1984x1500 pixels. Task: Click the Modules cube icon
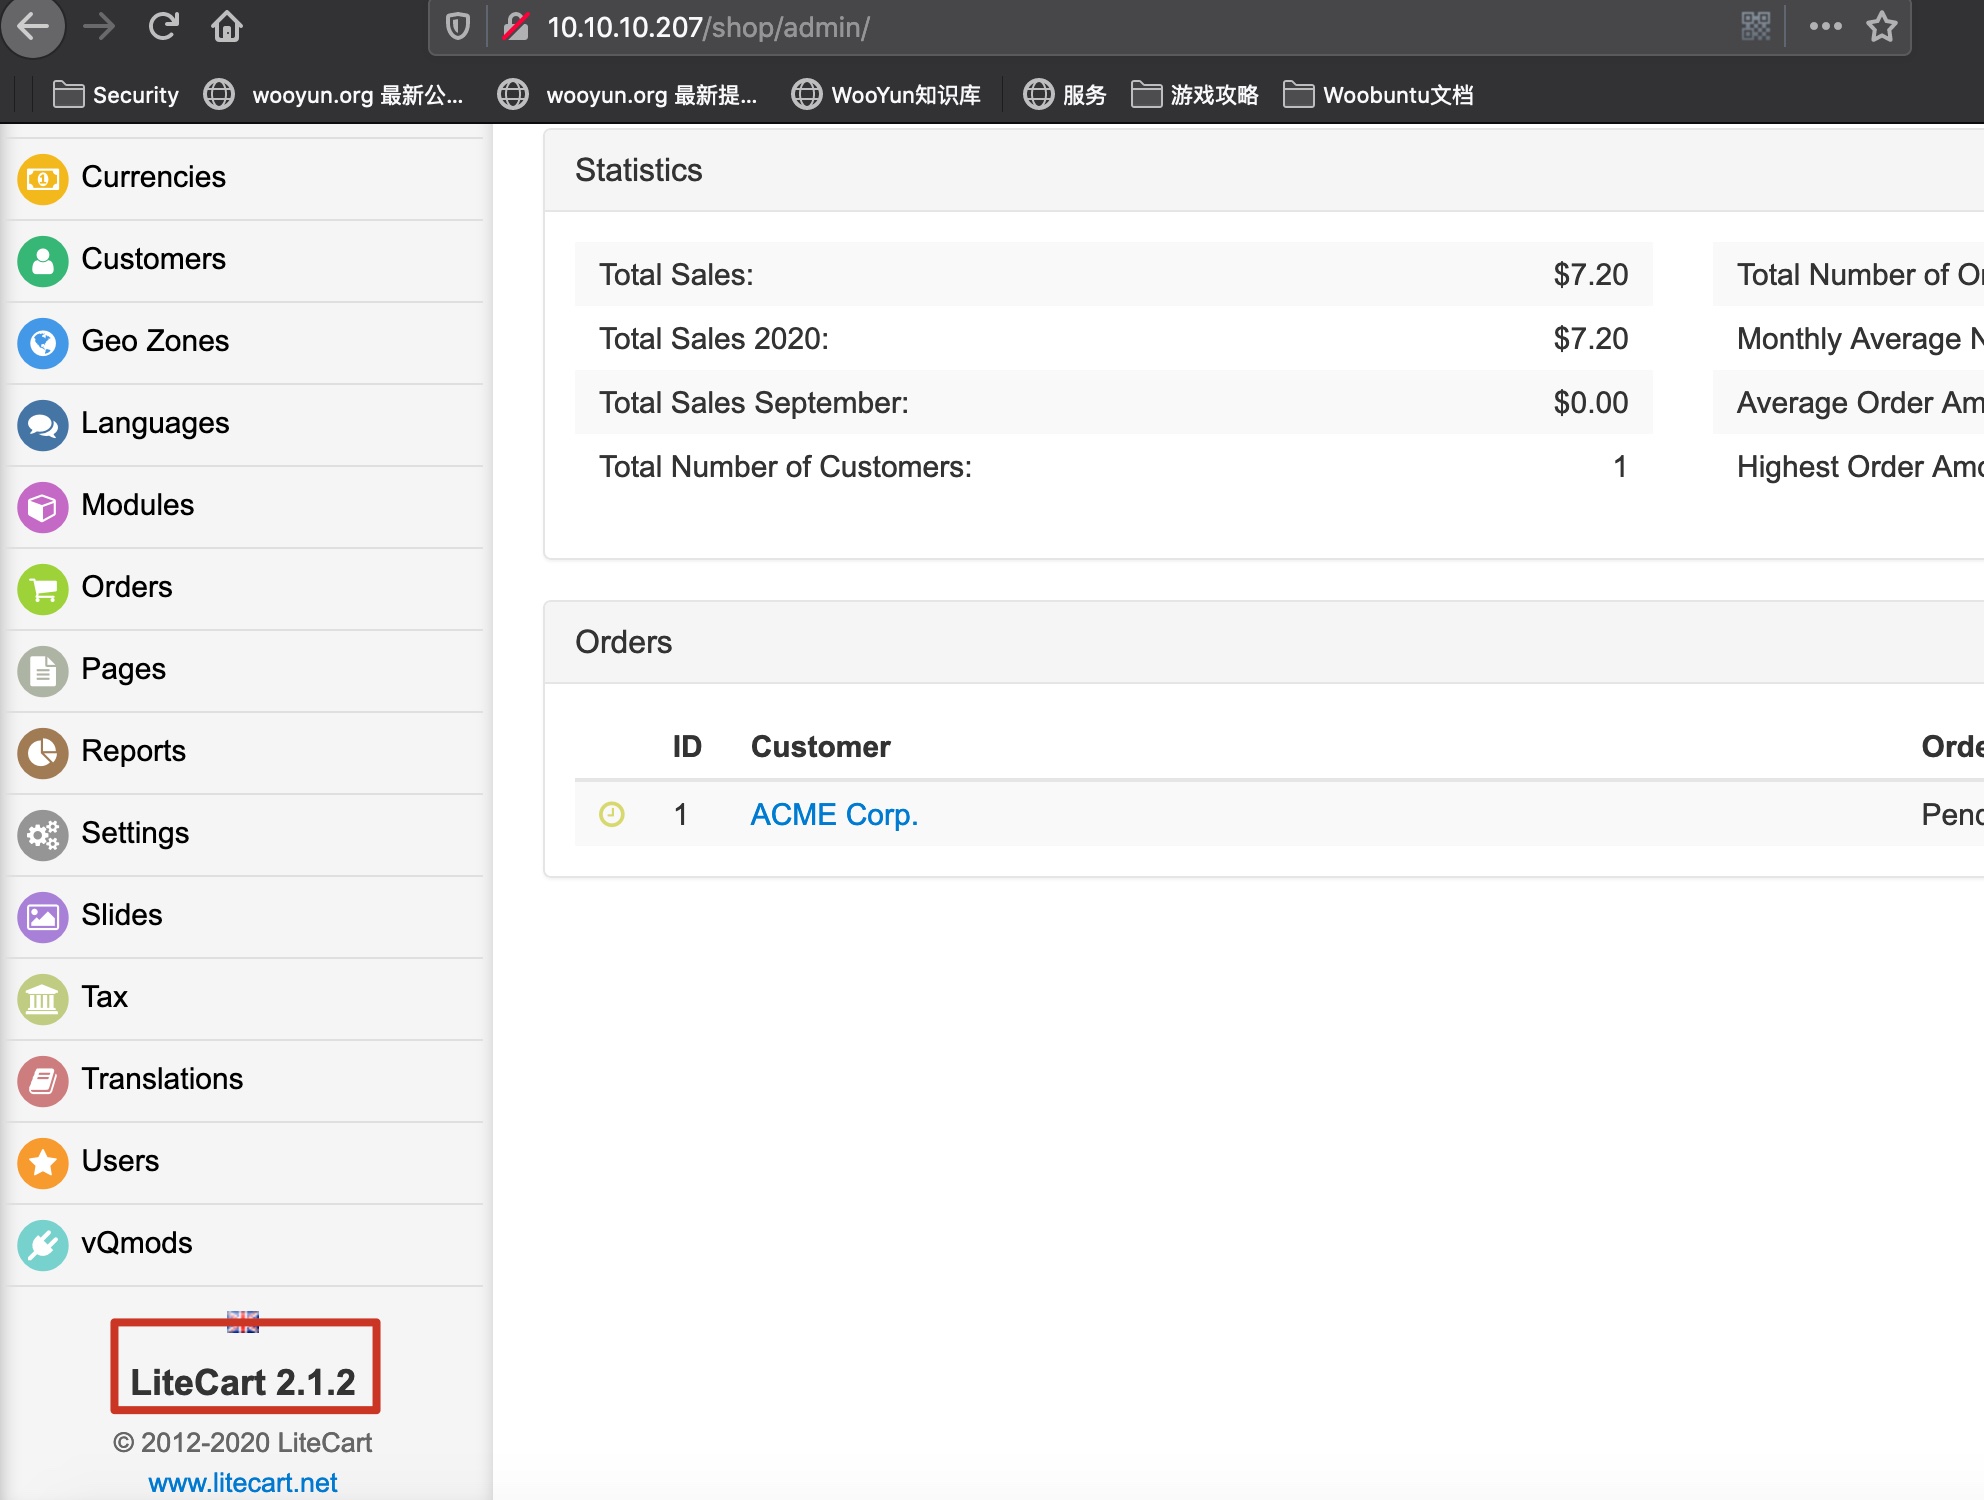point(43,507)
